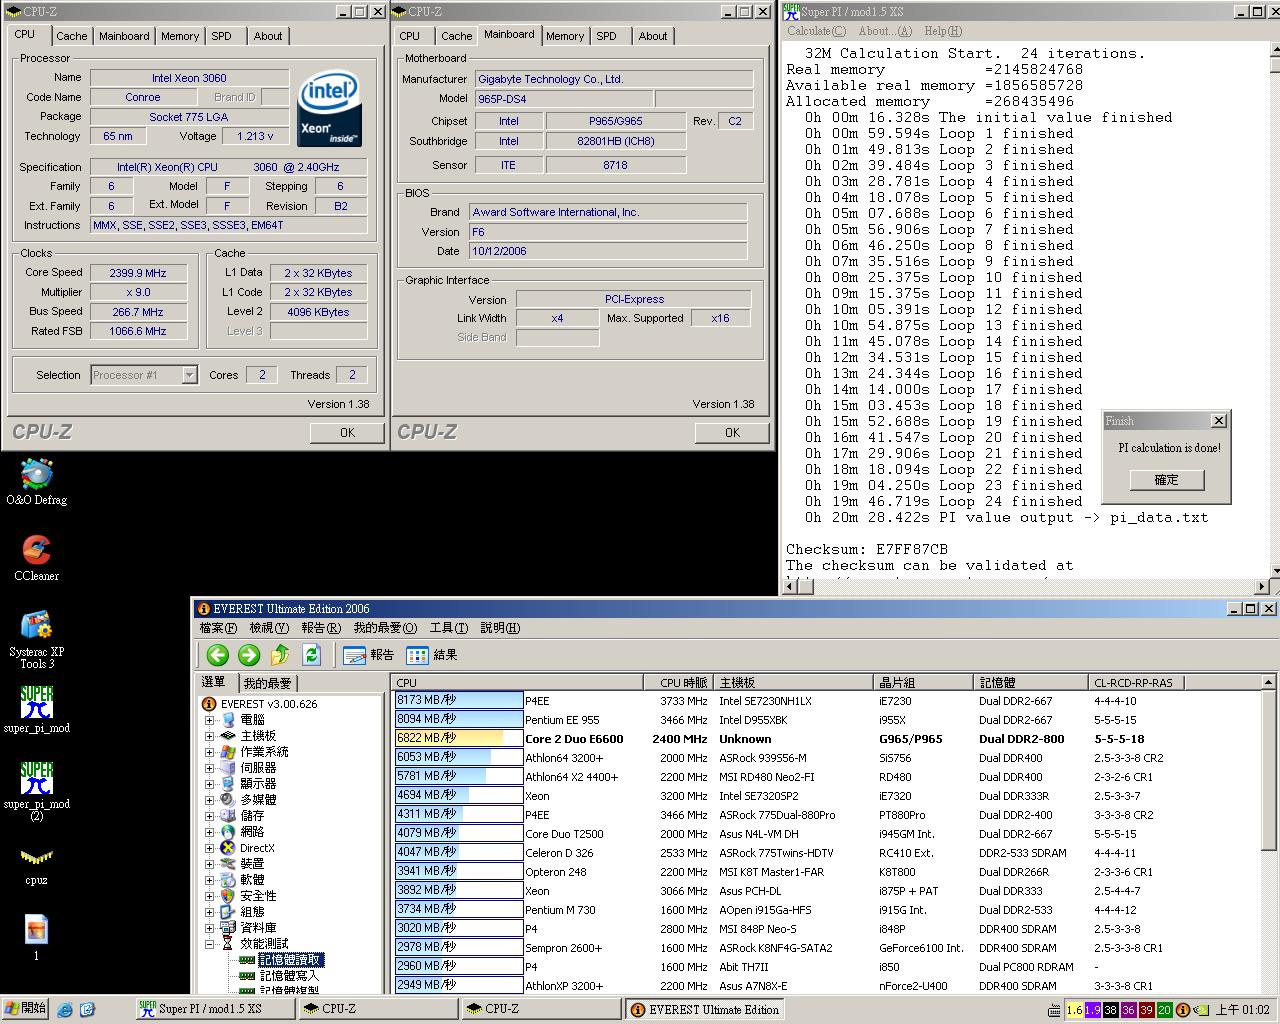Open EVEREST 工具(T) tools menu

pyautogui.click(x=448, y=628)
